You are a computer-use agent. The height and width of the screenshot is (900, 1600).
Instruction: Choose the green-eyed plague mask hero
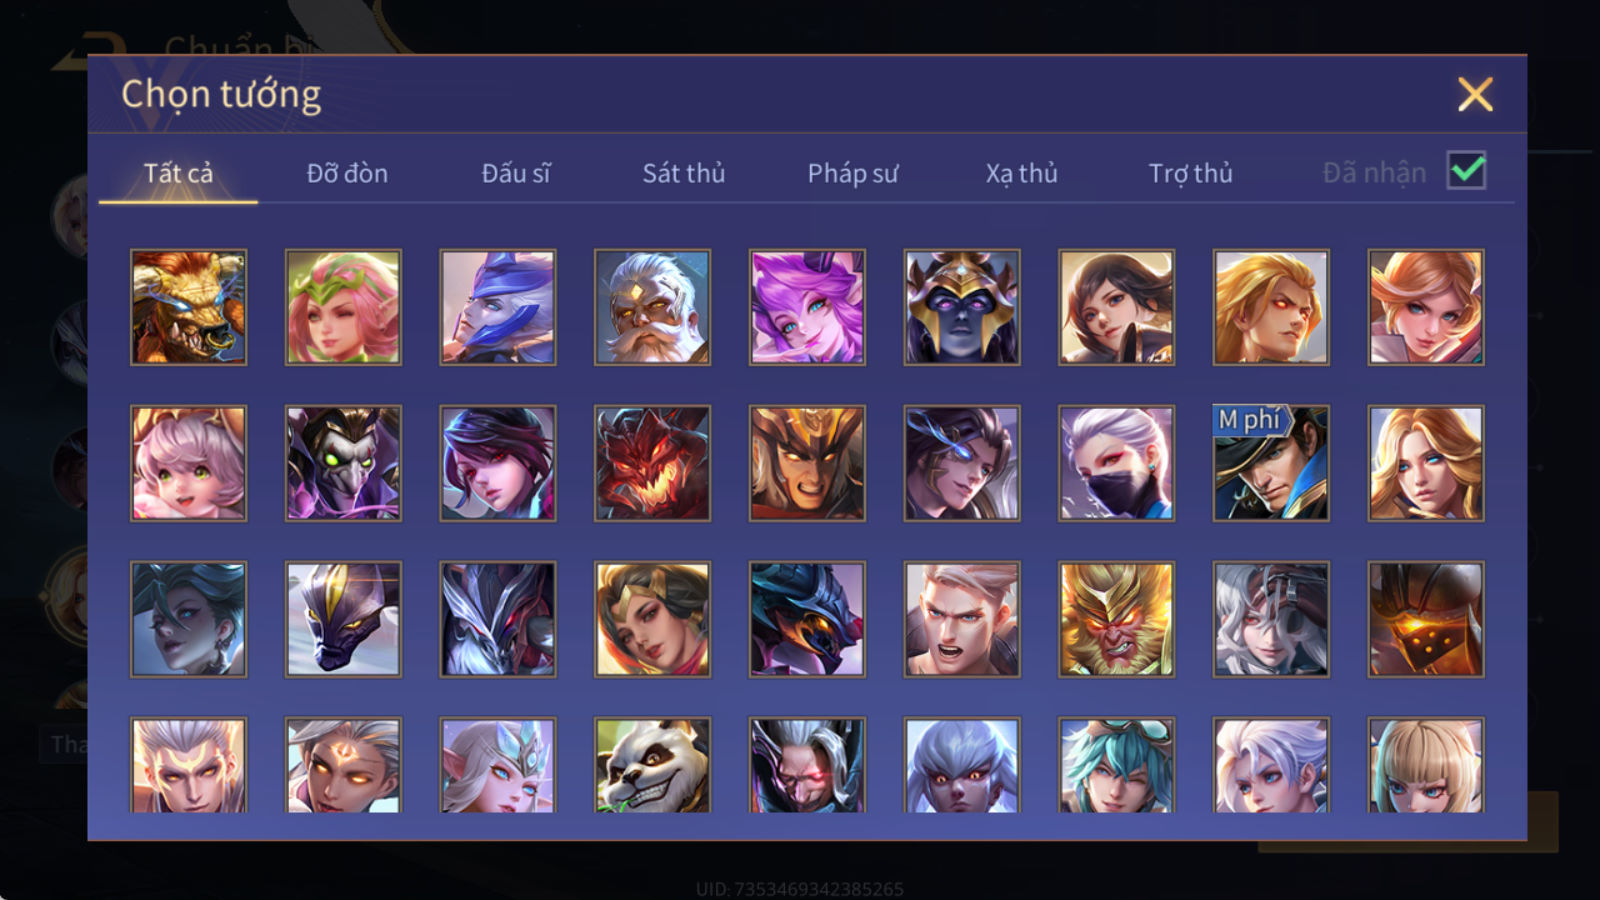click(343, 463)
